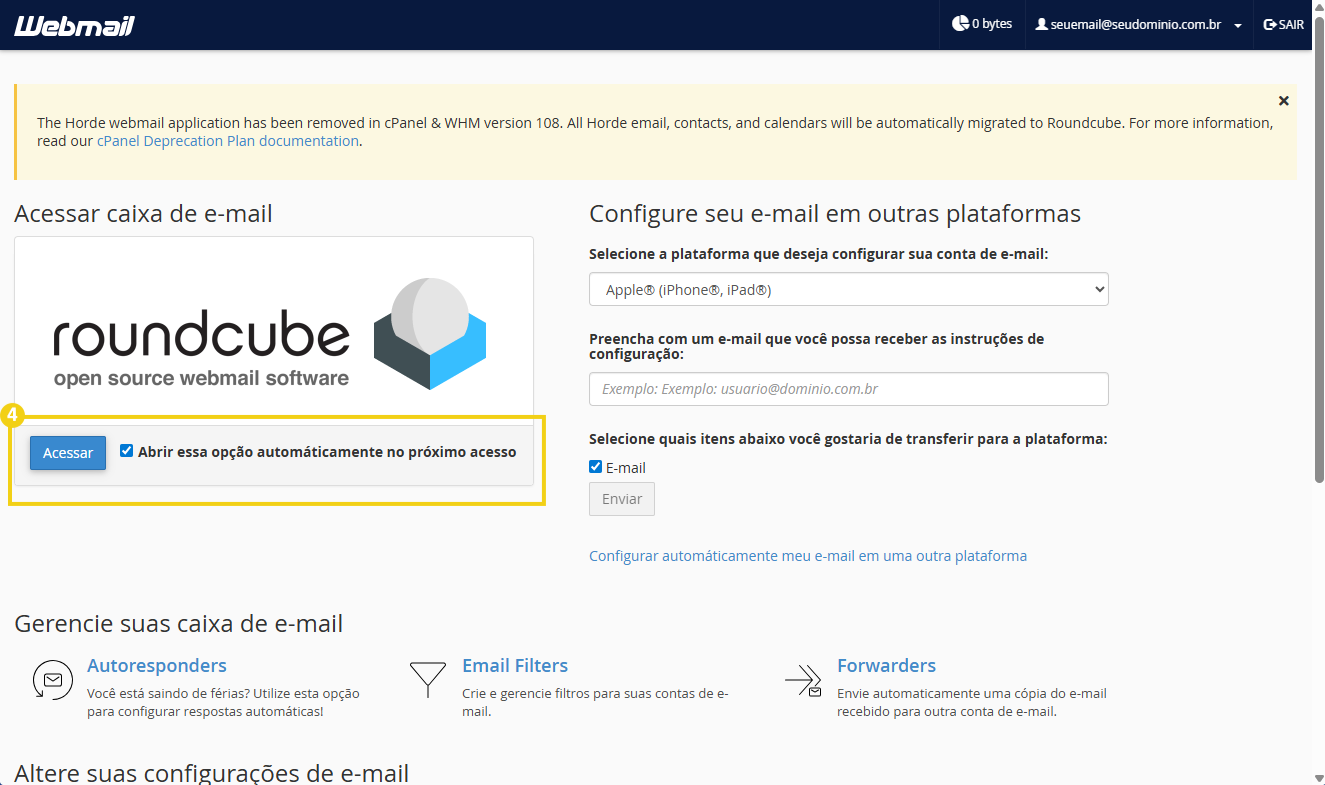Viewport: 1325px width, 785px height.
Task: Click the user profile icon
Action: pyautogui.click(x=1039, y=24)
